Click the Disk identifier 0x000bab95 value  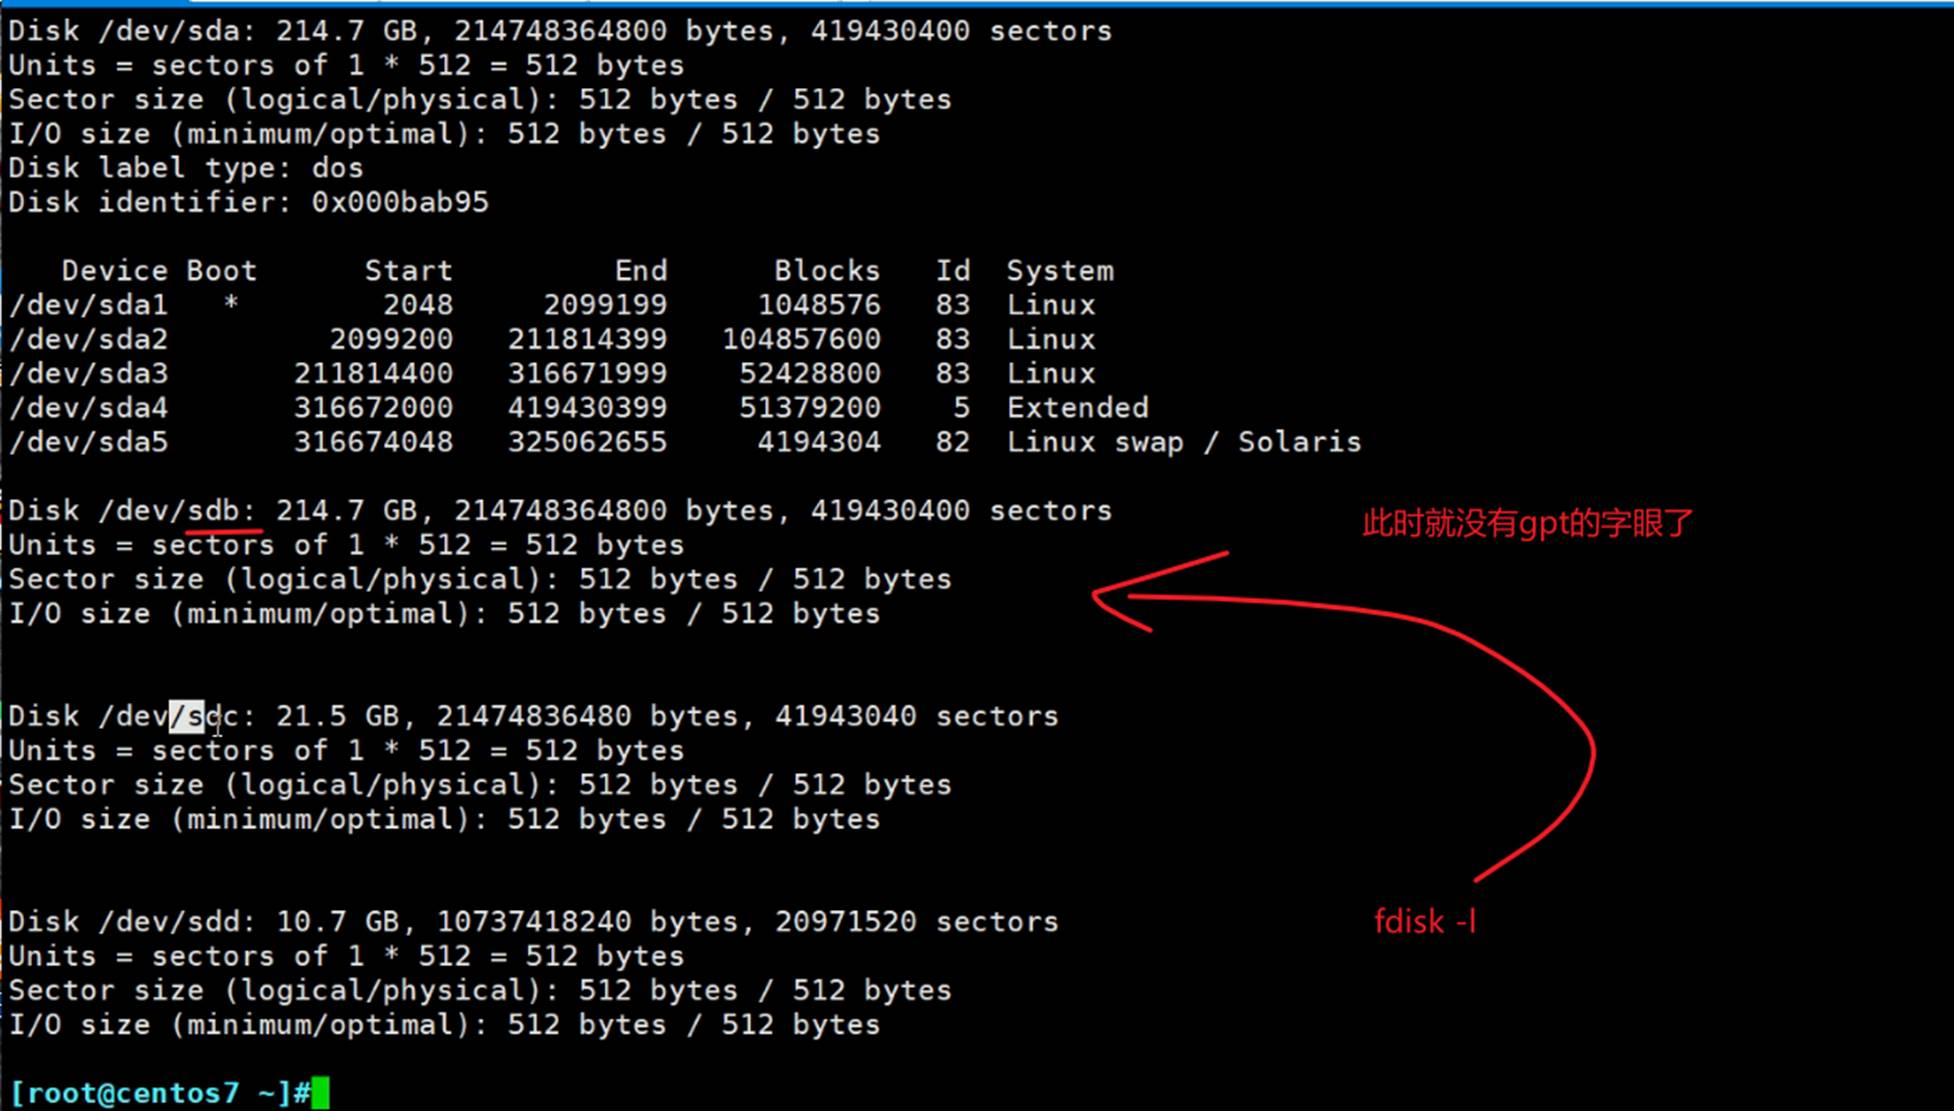400,202
